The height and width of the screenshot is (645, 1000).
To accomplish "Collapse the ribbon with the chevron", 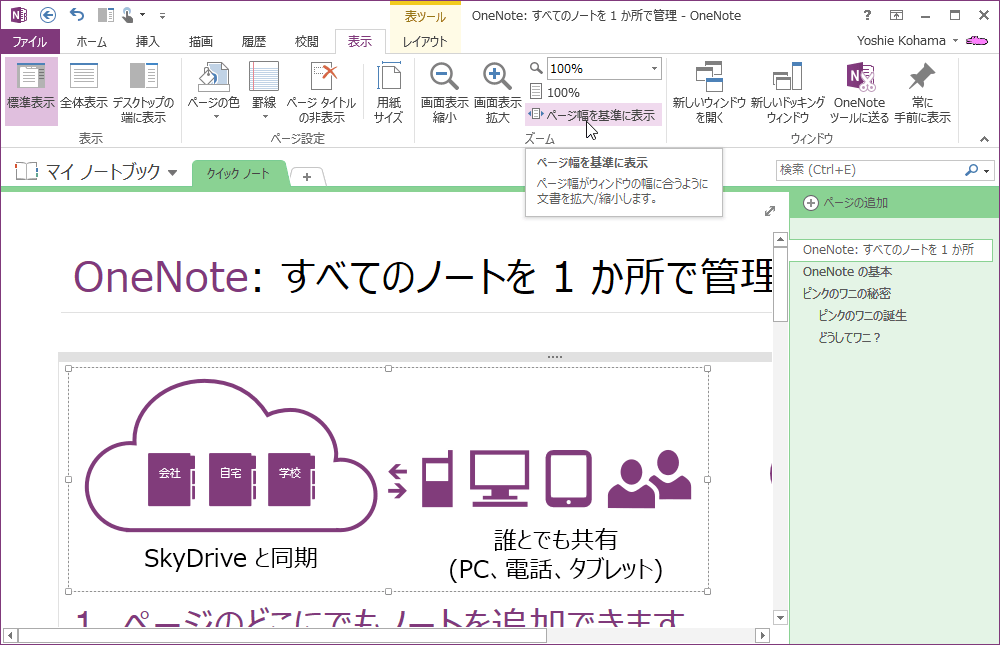I will coord(985,138).
